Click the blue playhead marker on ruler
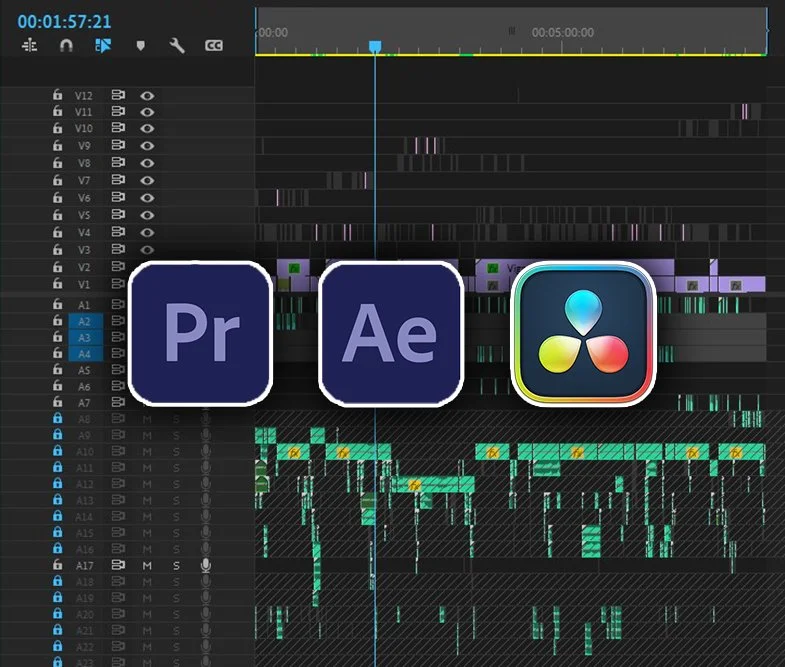The height and width of the screenshot is (667, 785). pos(375,47)
